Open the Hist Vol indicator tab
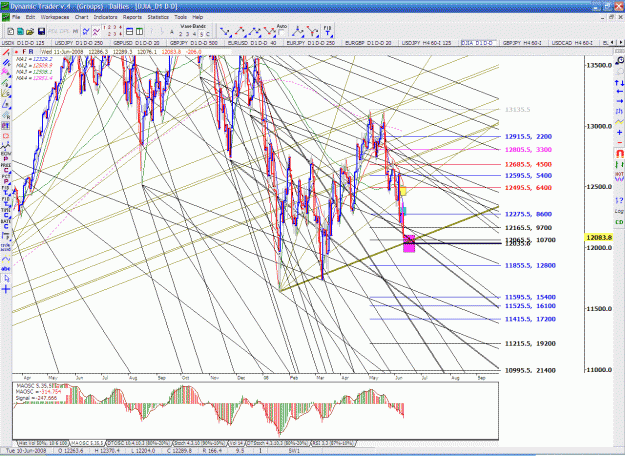Screen dimensions: 625x456 pos(43,443)
